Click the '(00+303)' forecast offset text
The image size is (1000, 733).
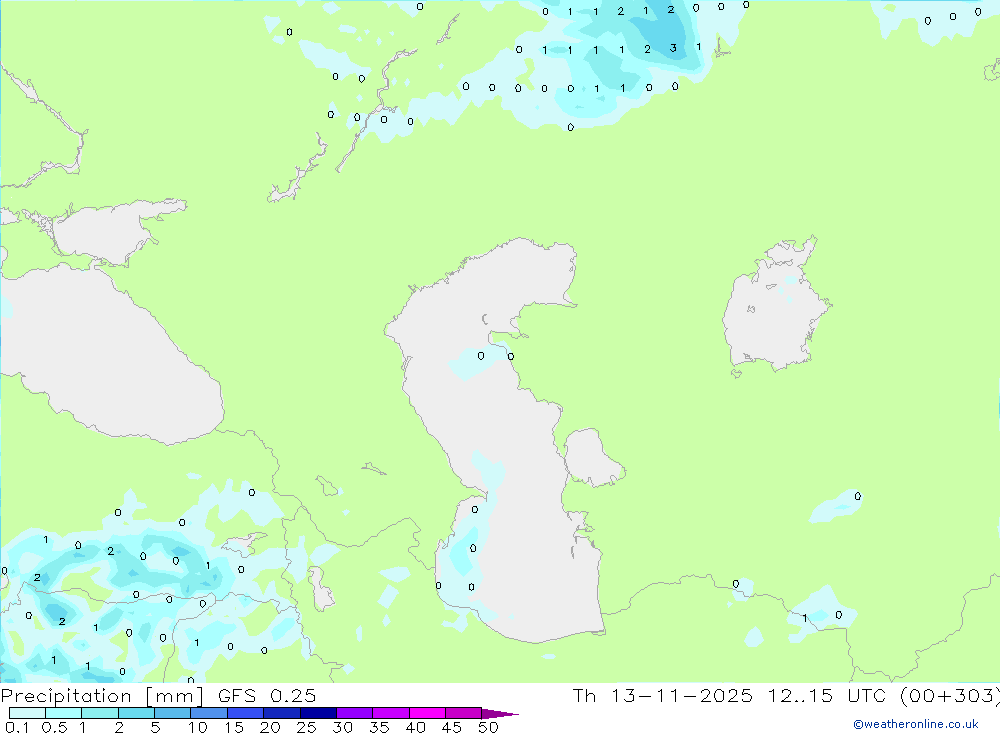tap(949, 696)
